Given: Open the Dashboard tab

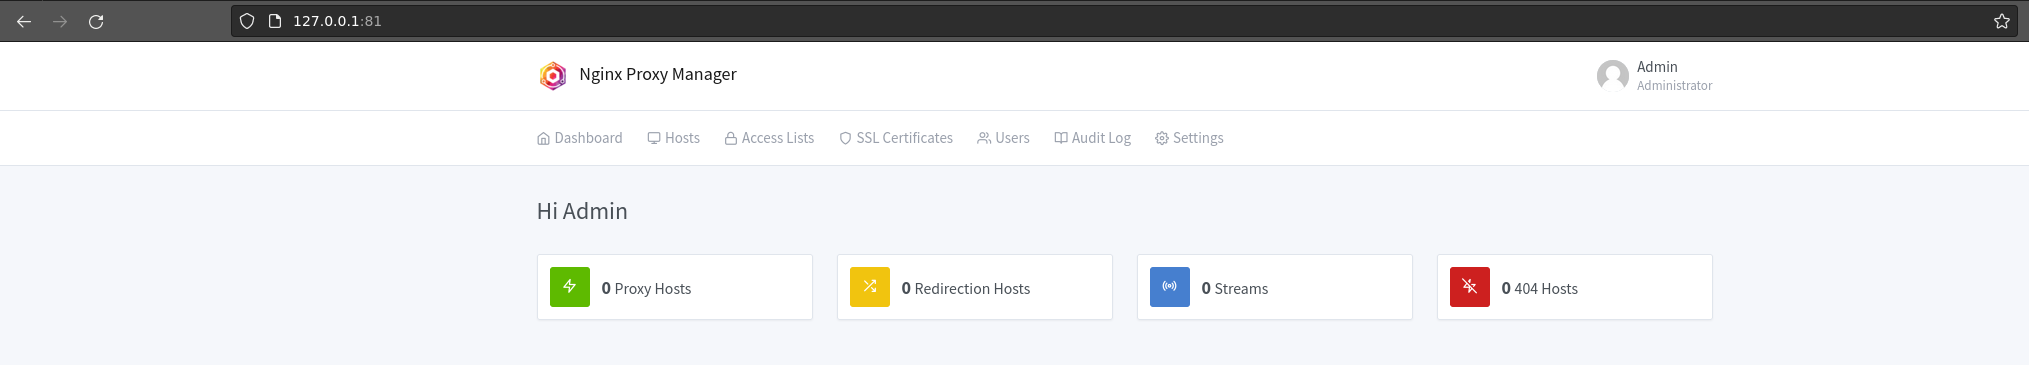Looking at the screenshot, I should coord(580,138).
